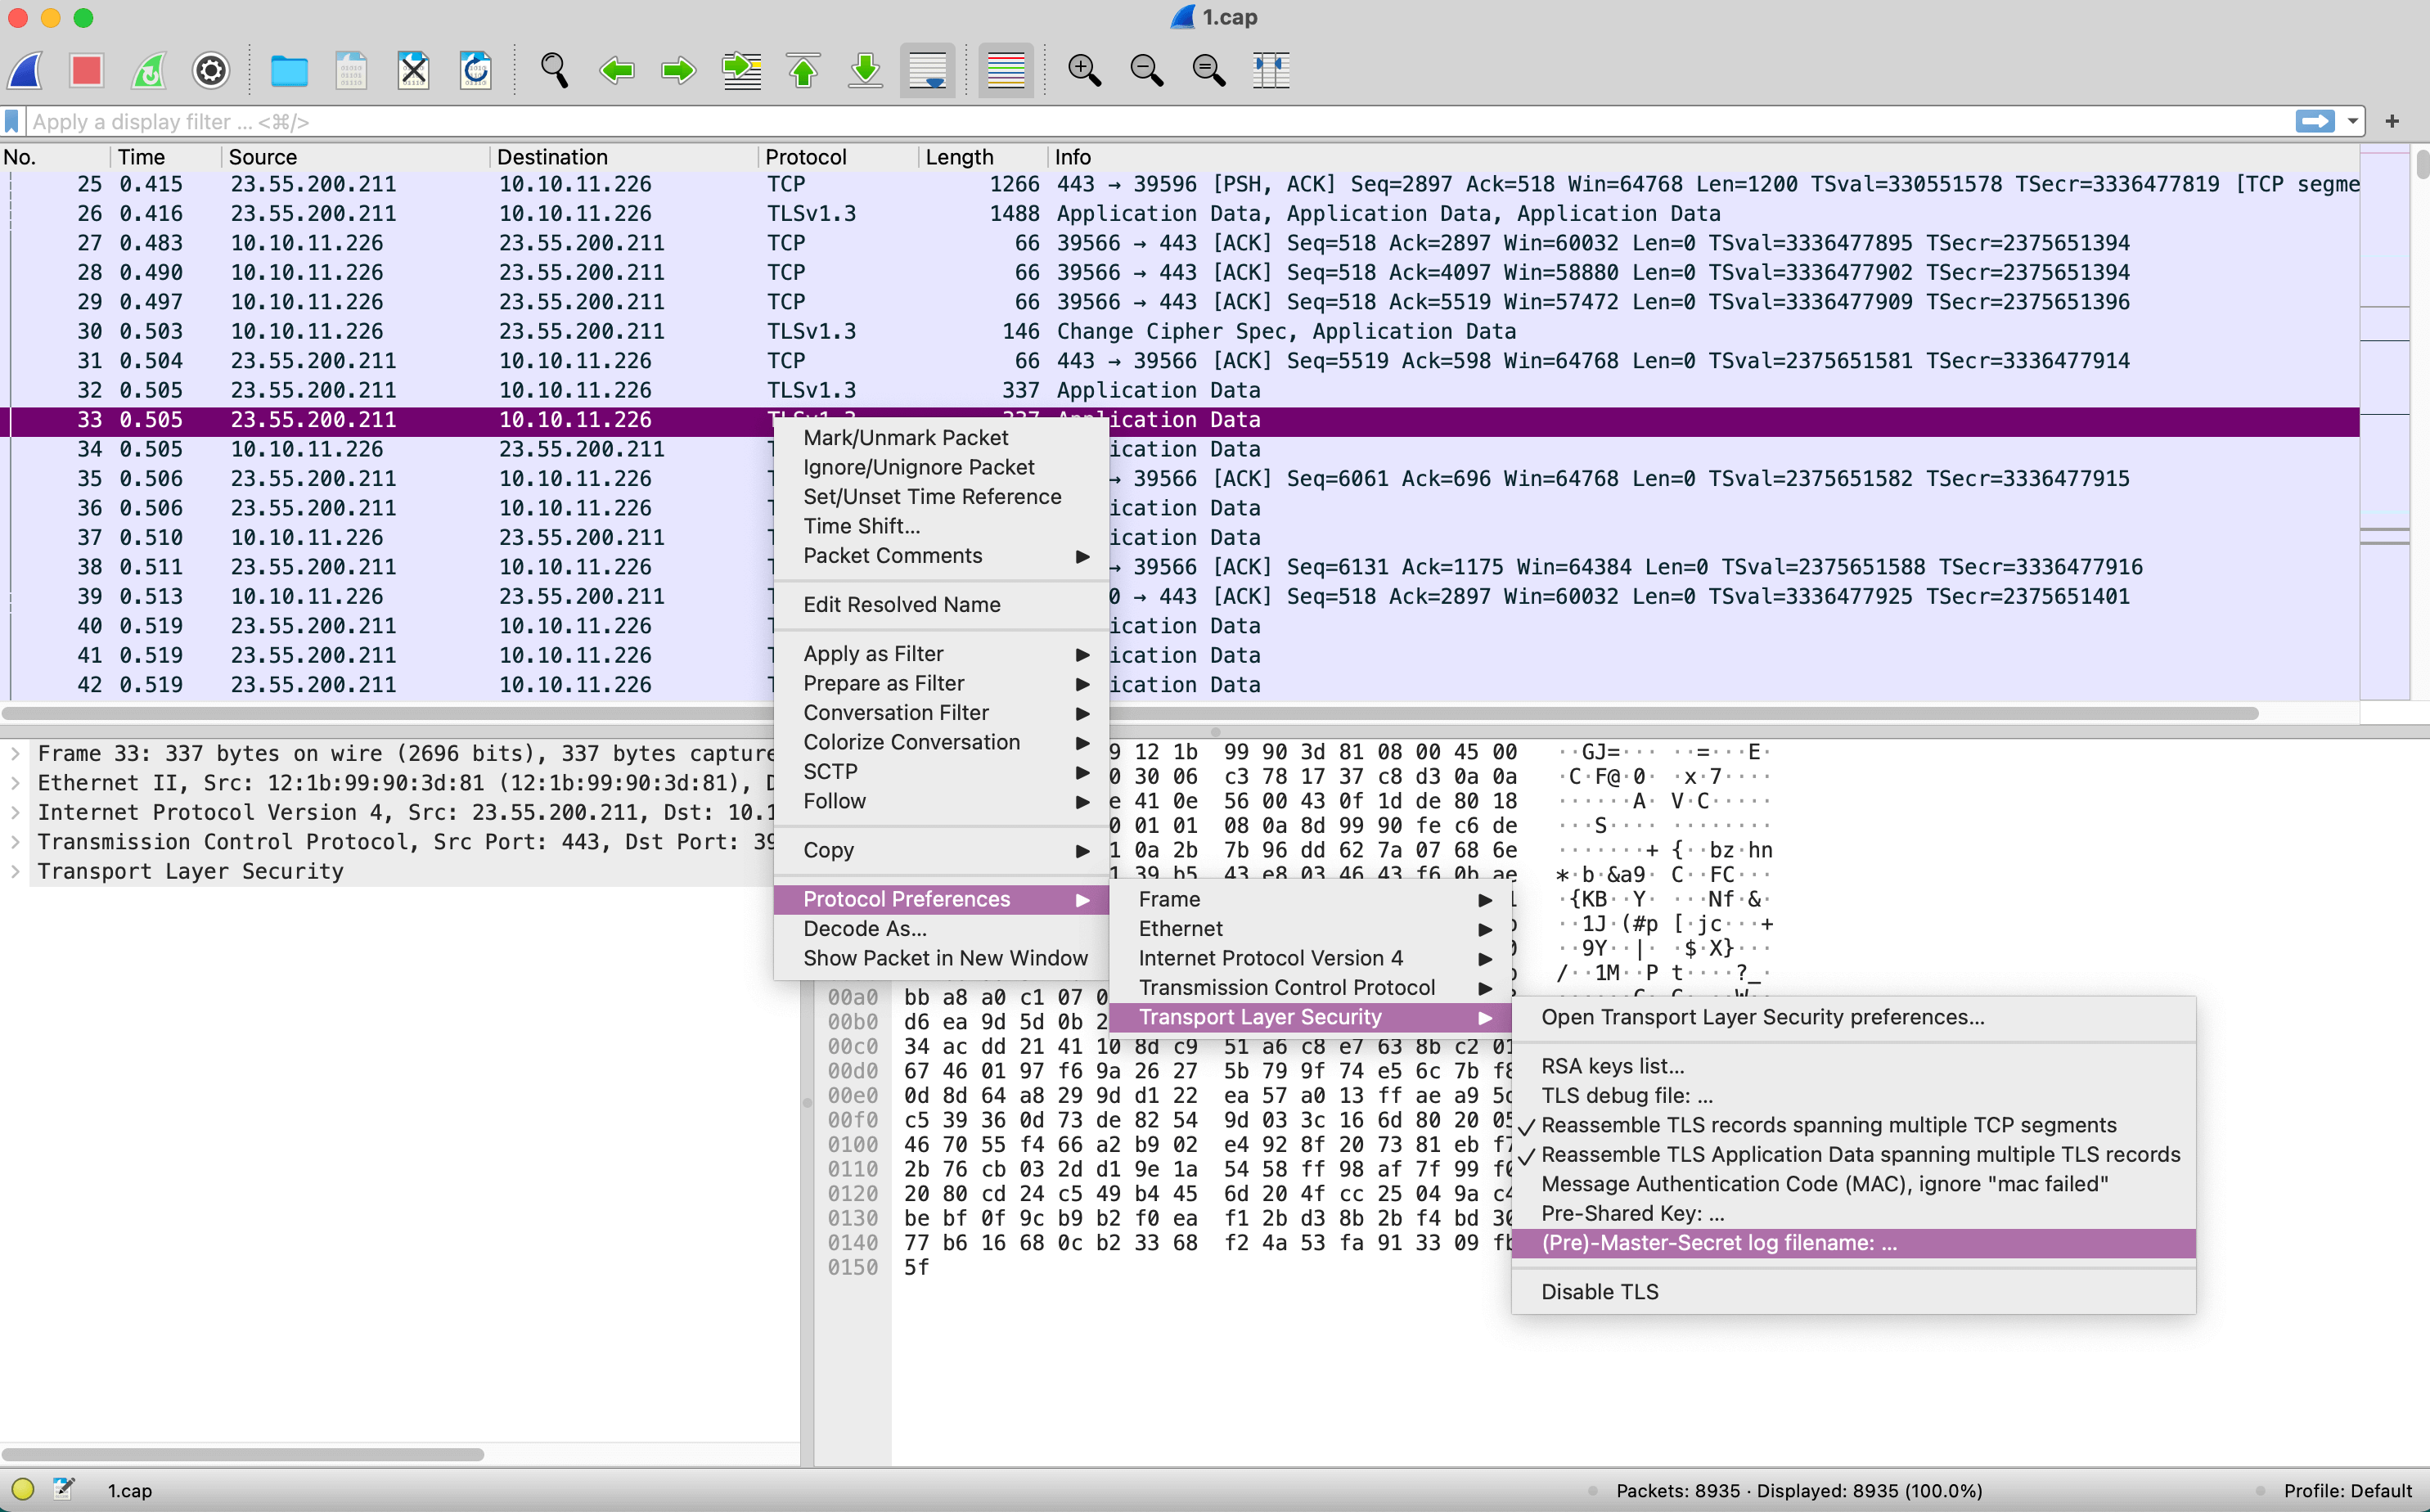Sort by Source column header
The image size is (2430, 1512).
tap(357, 157)
